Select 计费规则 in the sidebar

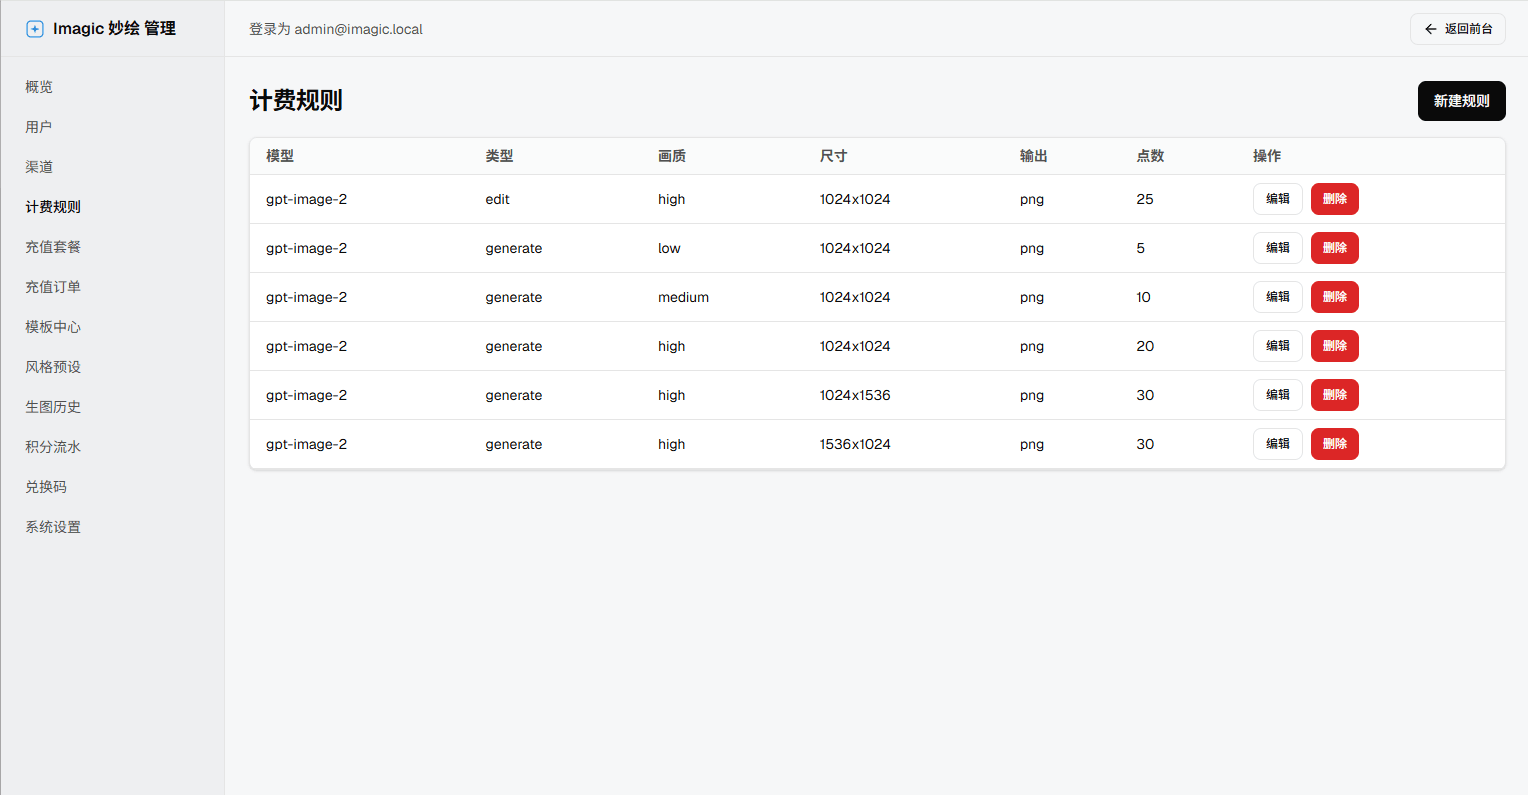coord(53,207)
